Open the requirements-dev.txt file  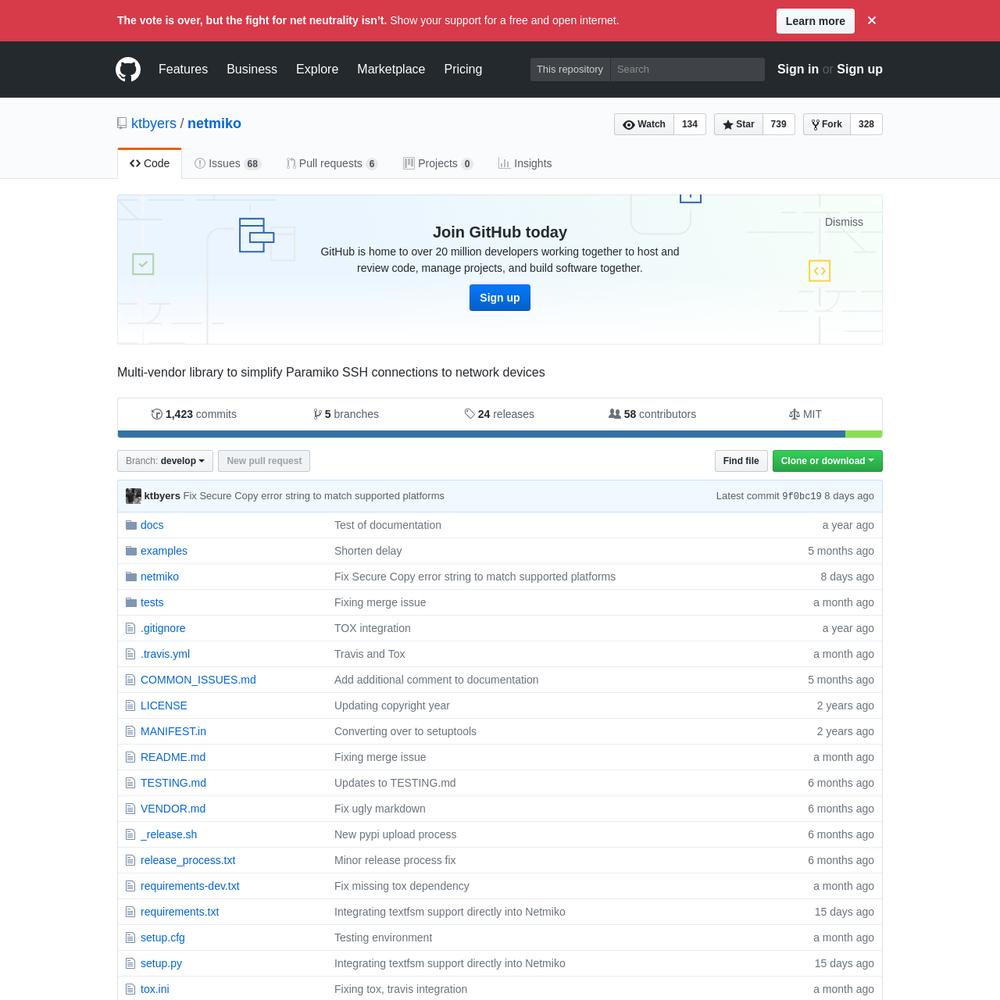coord(190,886)
